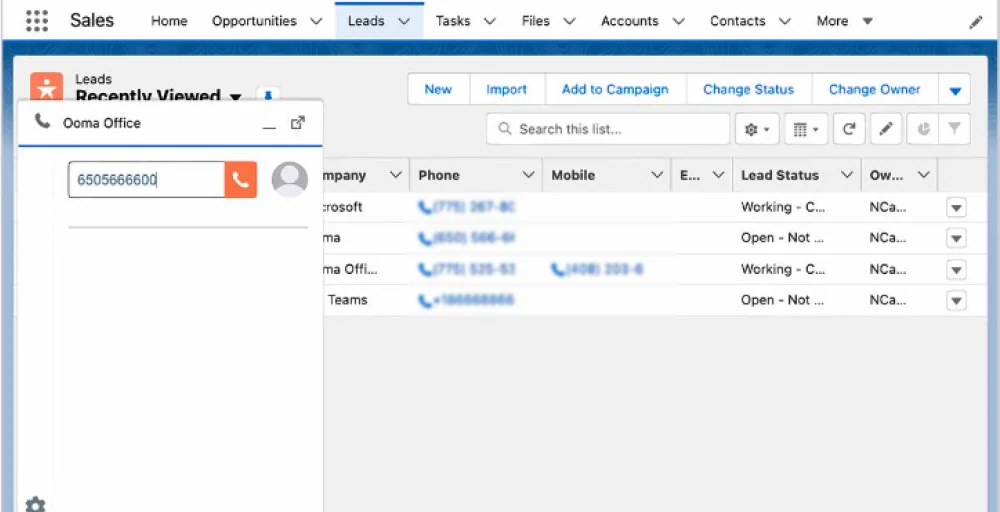
Task: Click the contact avatar in Ooma panel
Action: click(x=290, y=179)
